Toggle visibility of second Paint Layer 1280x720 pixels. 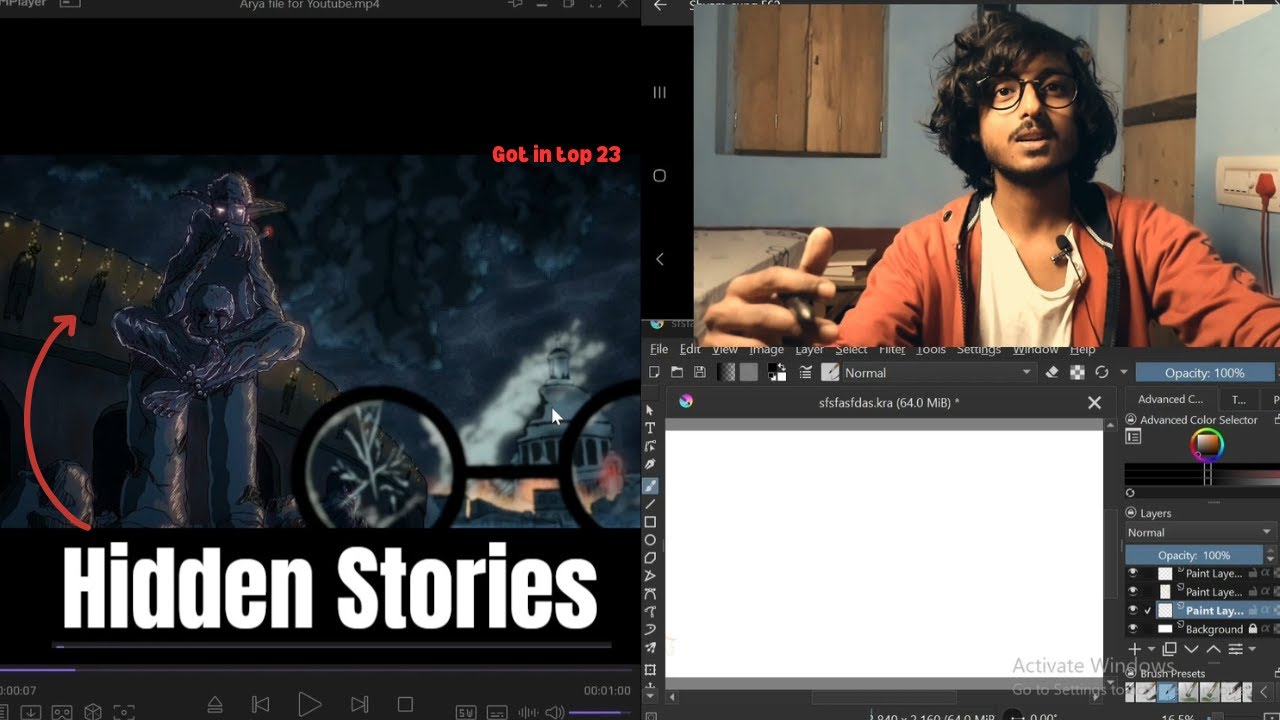pos(1133,591)
